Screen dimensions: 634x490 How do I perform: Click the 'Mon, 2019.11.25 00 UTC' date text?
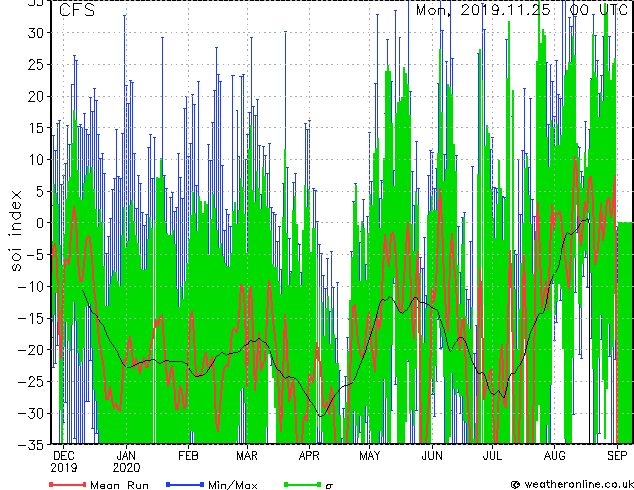[522, 10]
